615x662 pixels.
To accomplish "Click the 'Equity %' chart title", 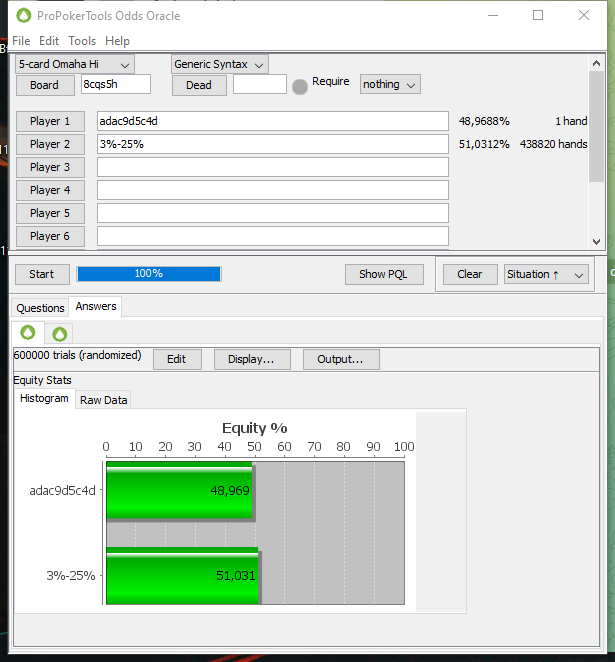I will pyautogui.click(x=255, y=428).
